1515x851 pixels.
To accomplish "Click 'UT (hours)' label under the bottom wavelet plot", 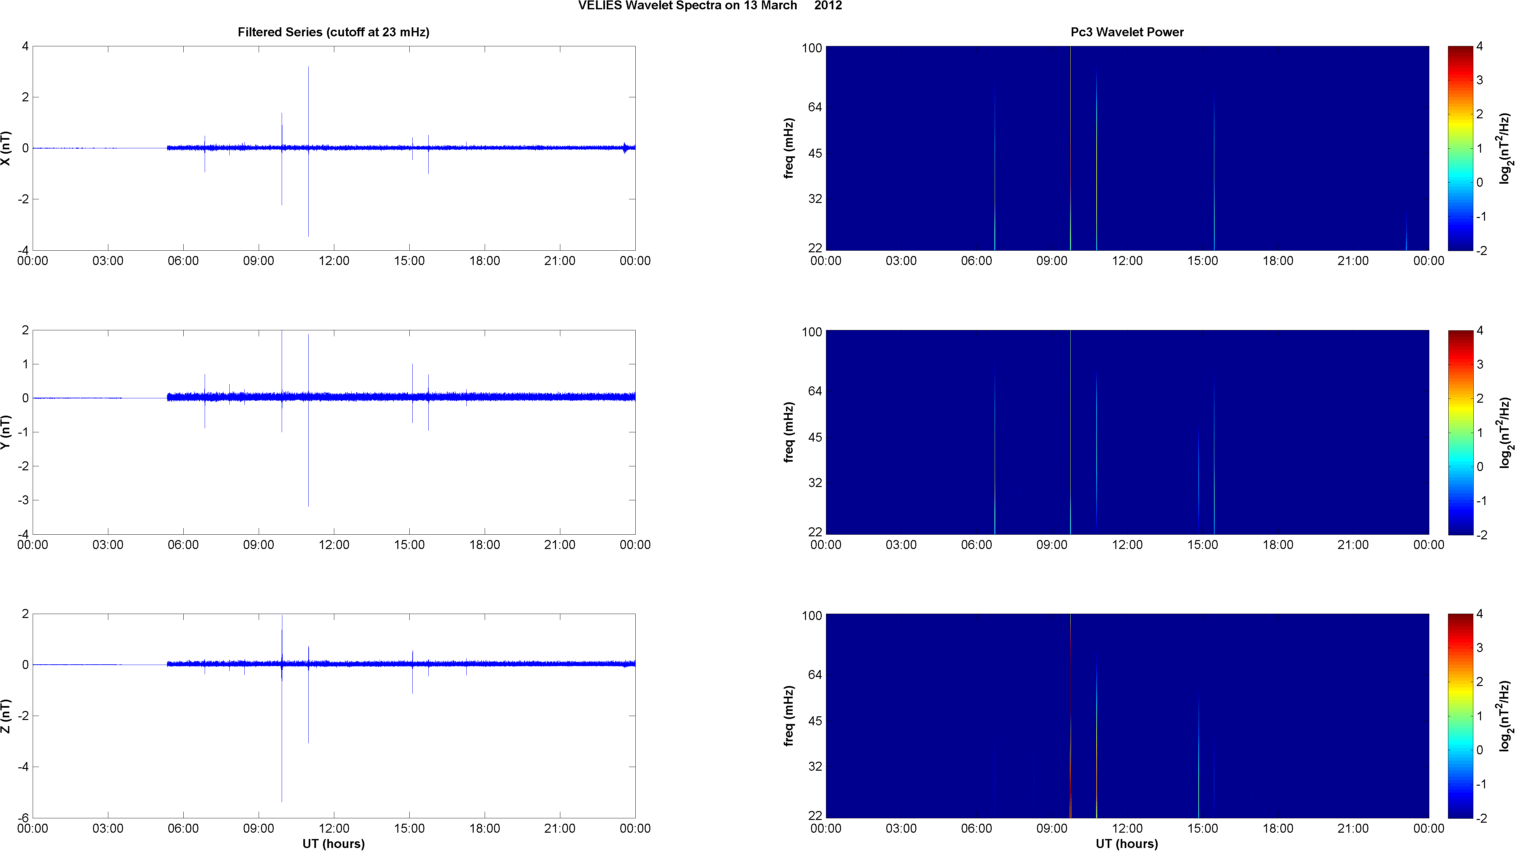I will point(1127,844).
